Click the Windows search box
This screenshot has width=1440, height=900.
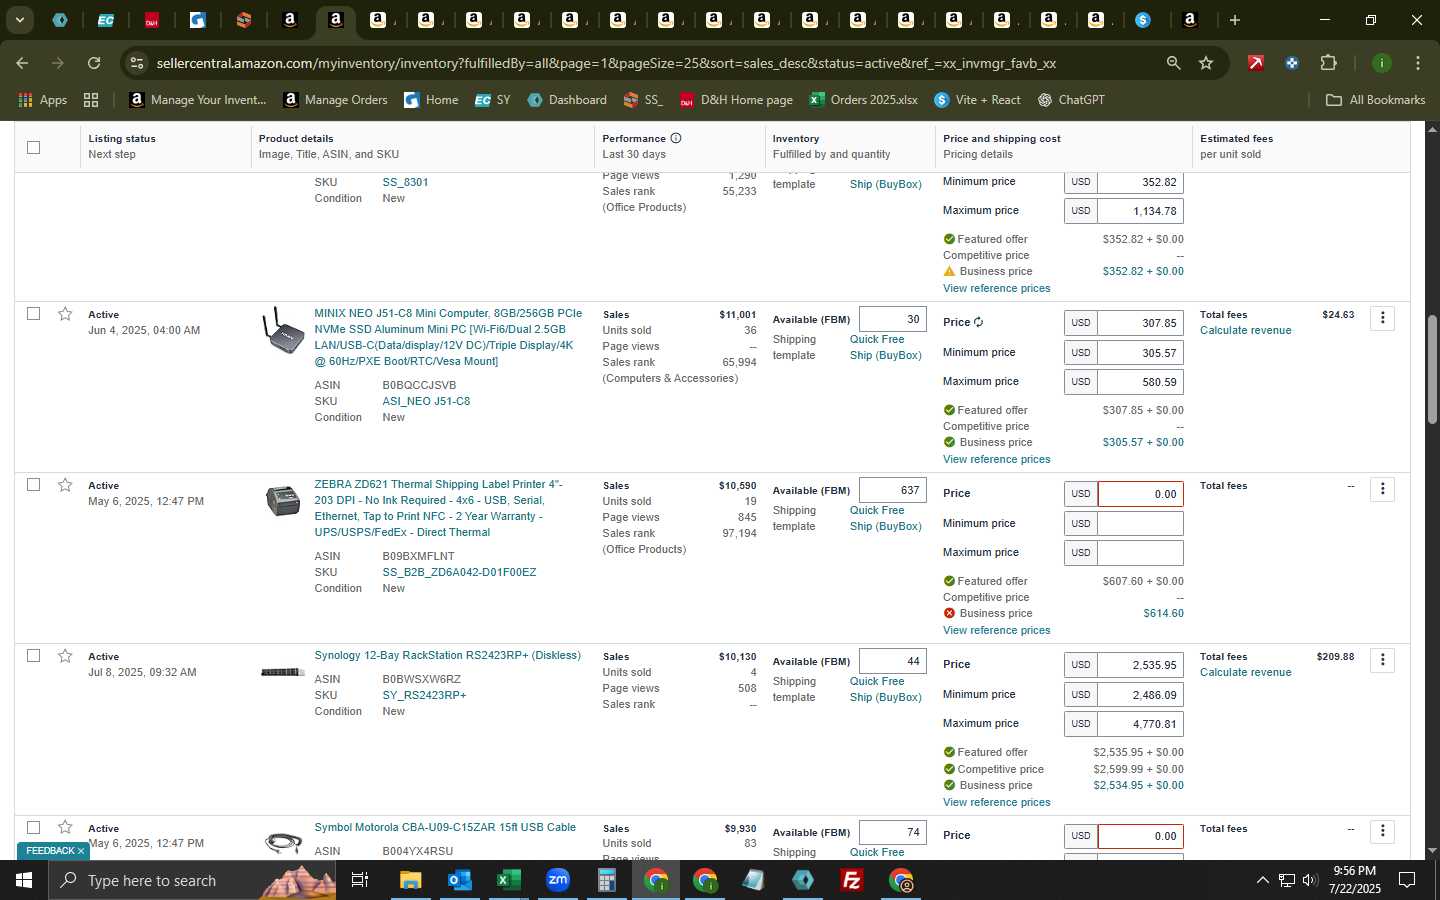coord(190,880)
